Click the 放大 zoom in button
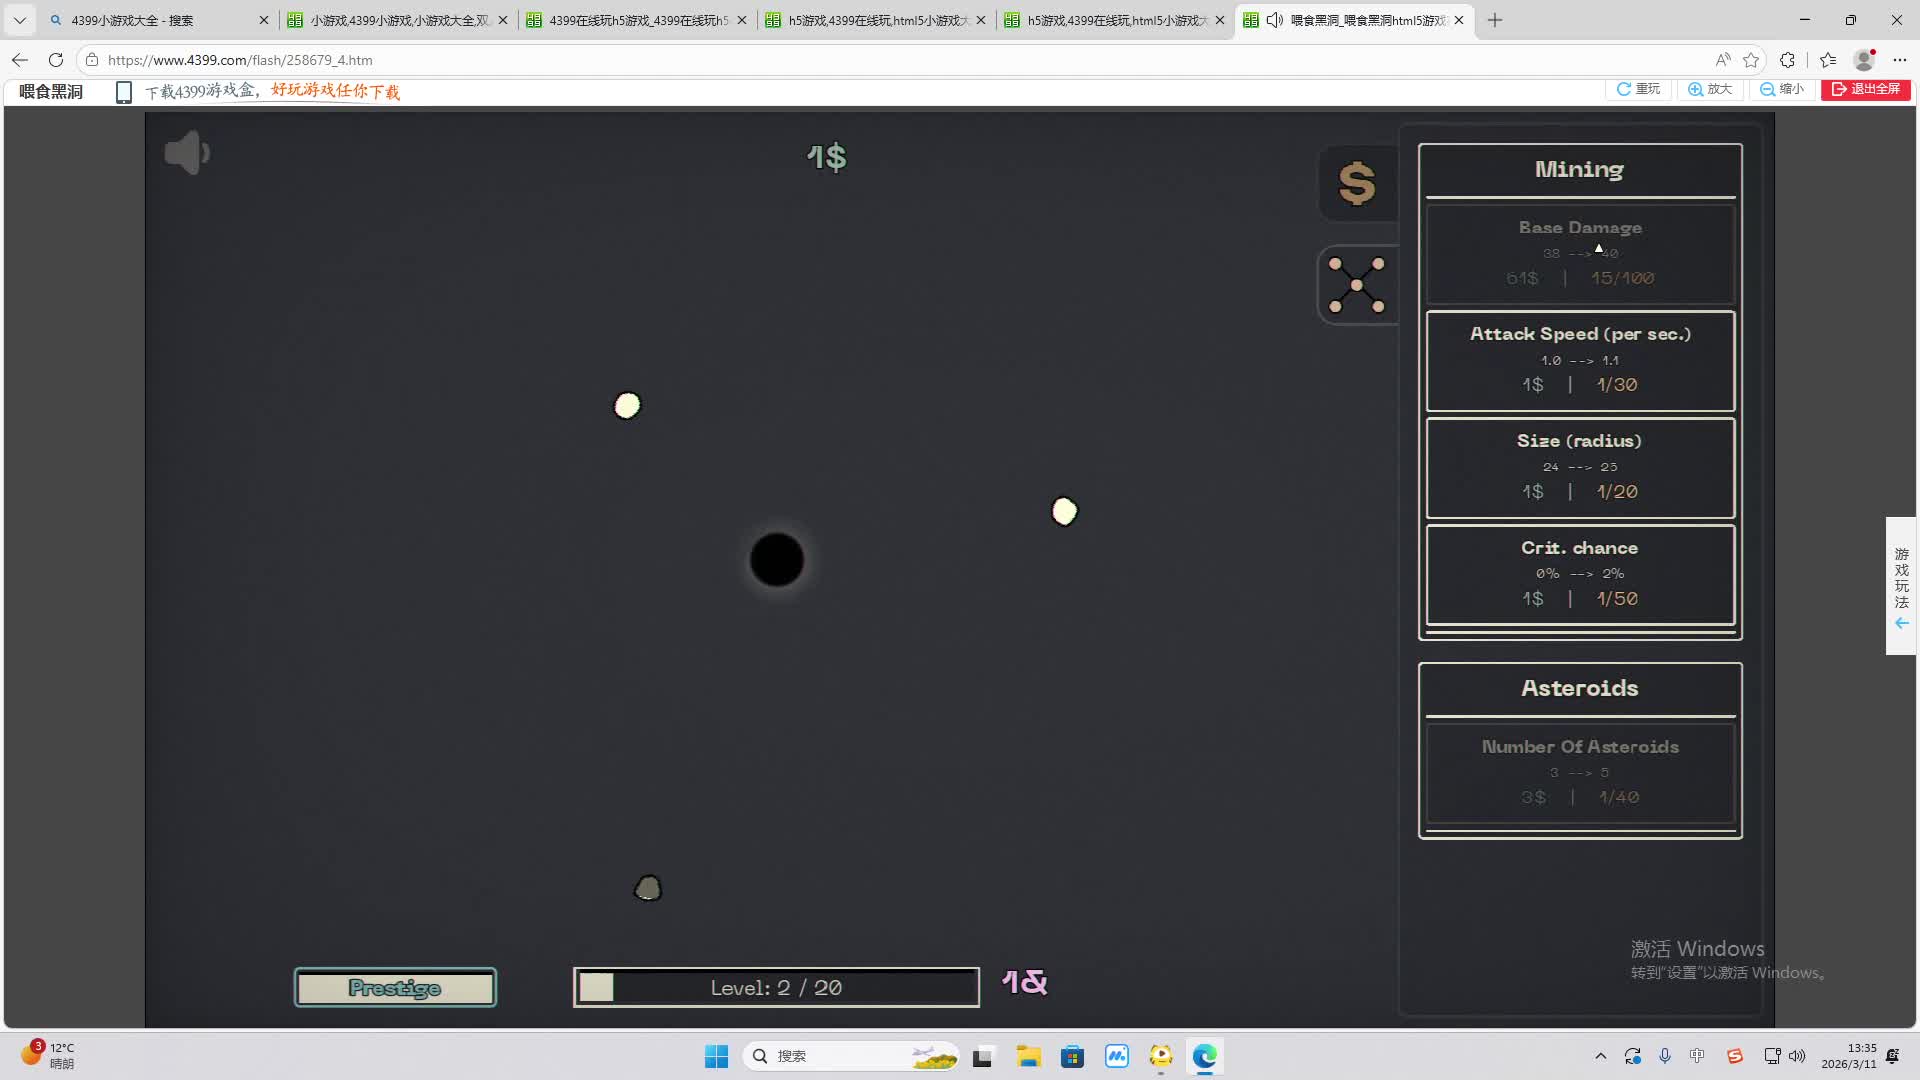Screen dimensions: 1920x1080 [x=1710, y=89]
